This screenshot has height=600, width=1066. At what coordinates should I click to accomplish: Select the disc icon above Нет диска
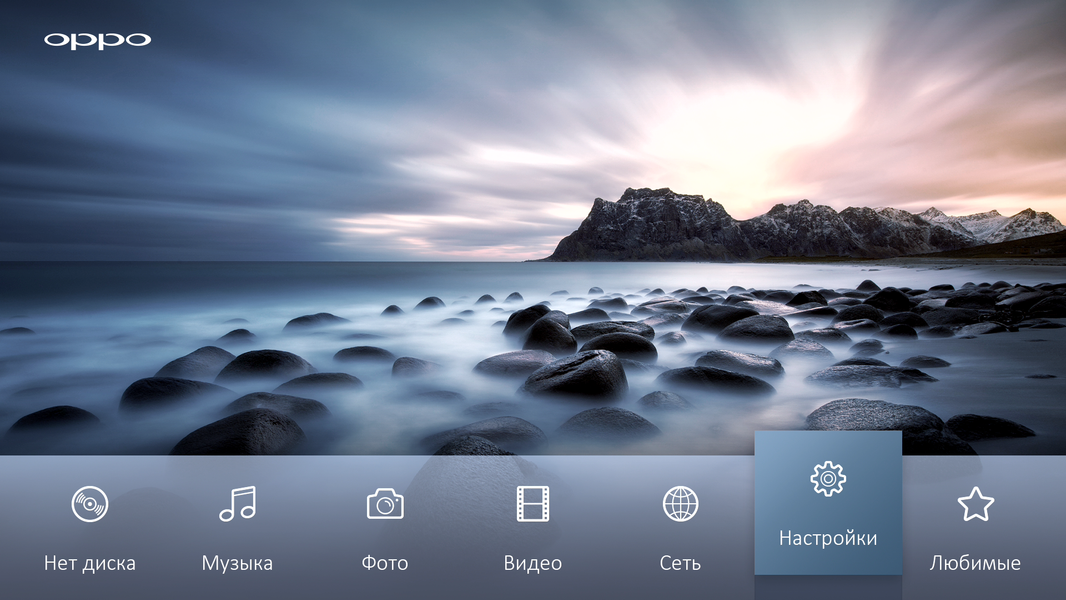pyautogui.click(x=90, y=504)
